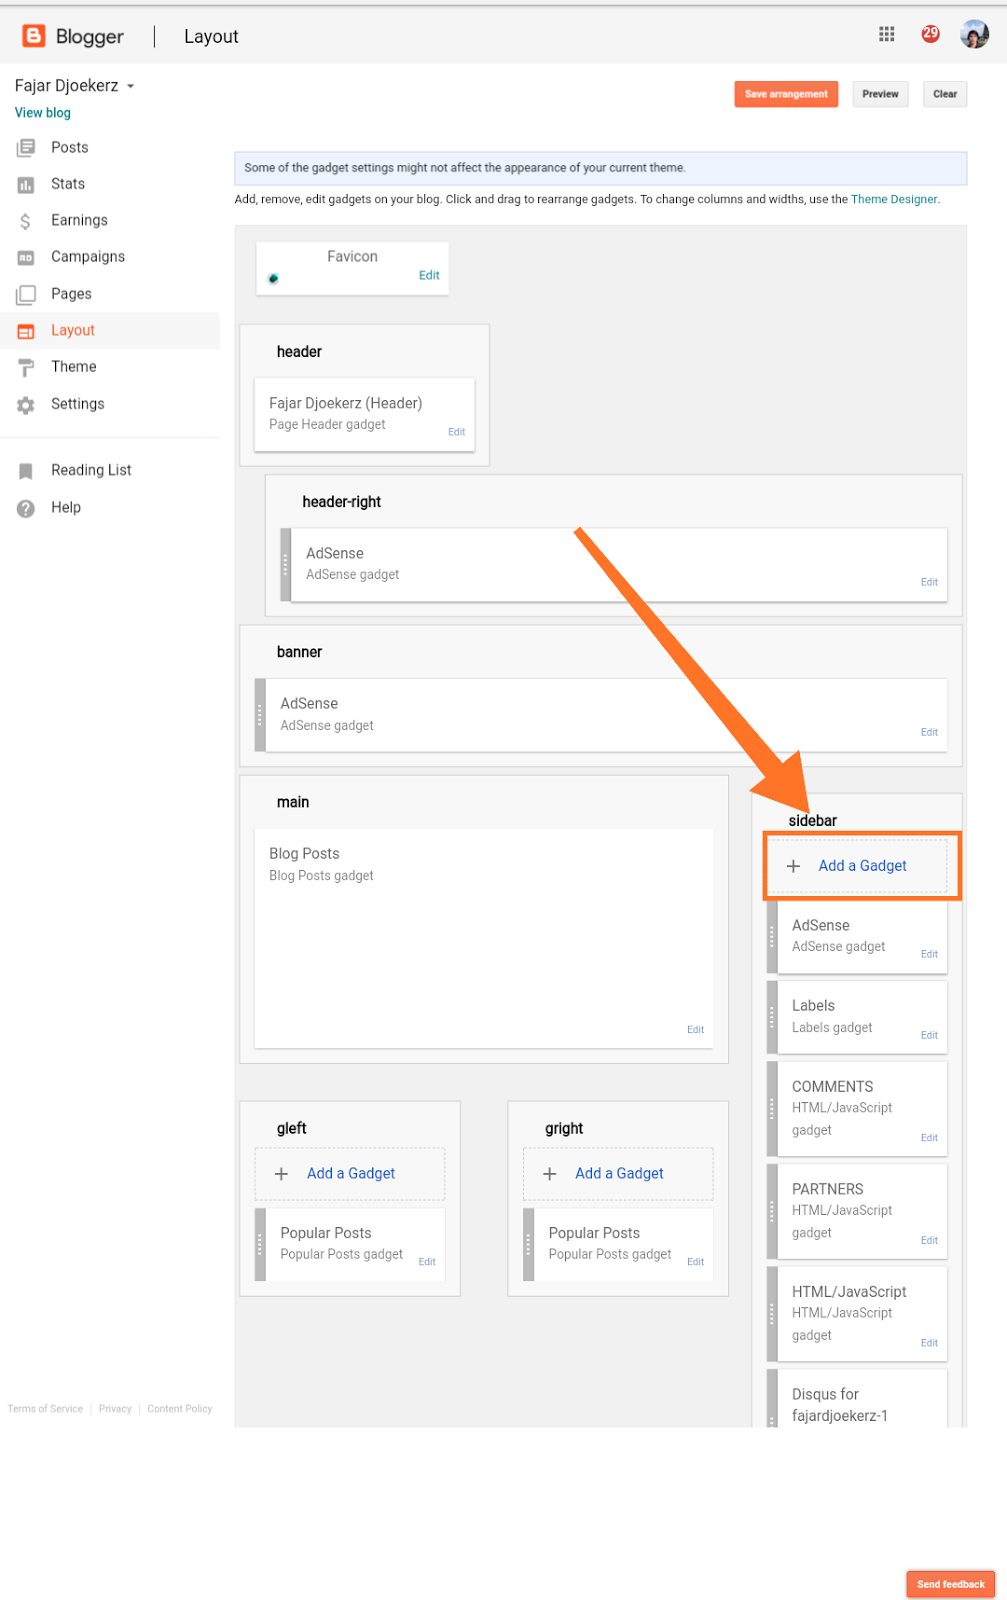The image size is (1007, 1600).
Task: Open Privacy footer link
Action: 115,1409
